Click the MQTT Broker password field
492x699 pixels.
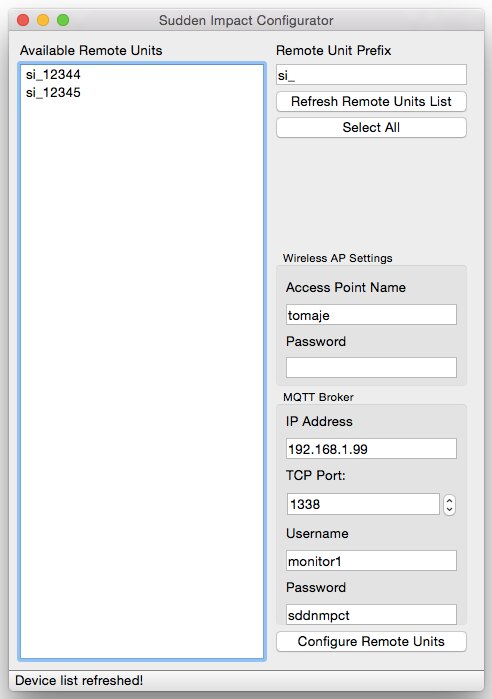(x=371, y=615)
